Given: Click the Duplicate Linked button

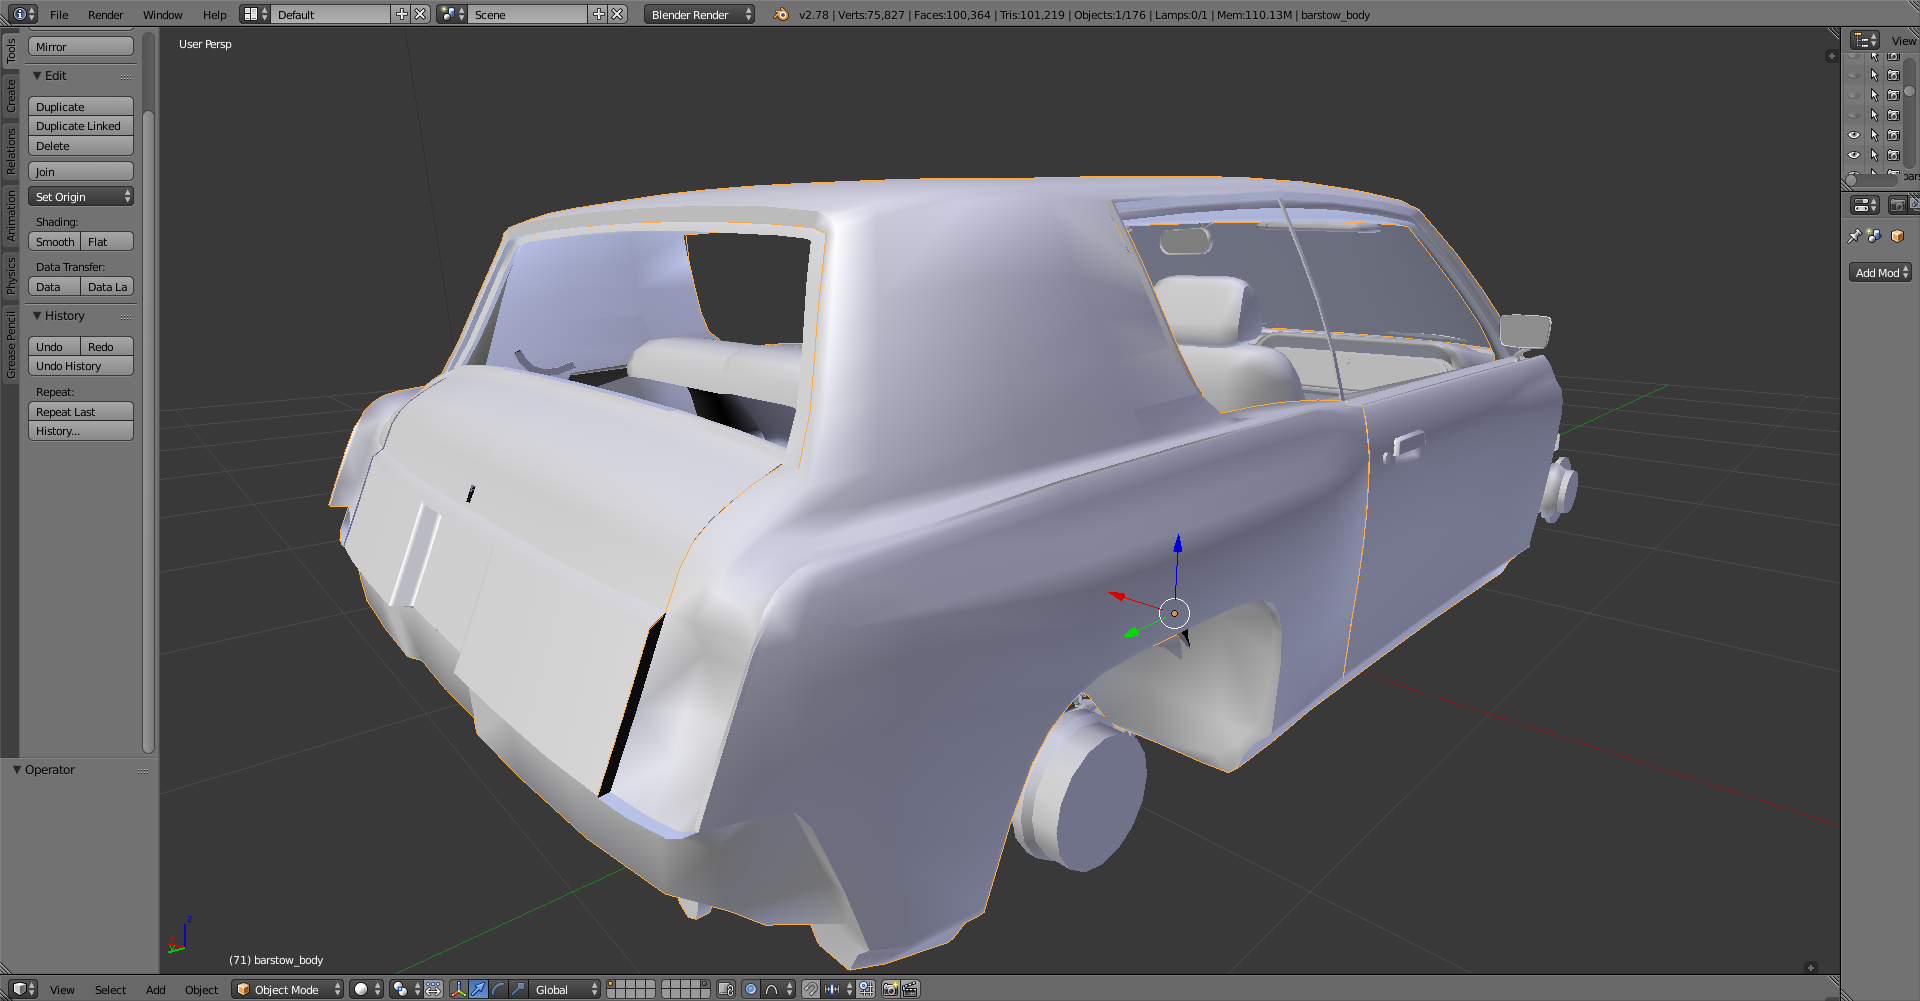Looking at the screenshot, I should (x=80, y=126).
